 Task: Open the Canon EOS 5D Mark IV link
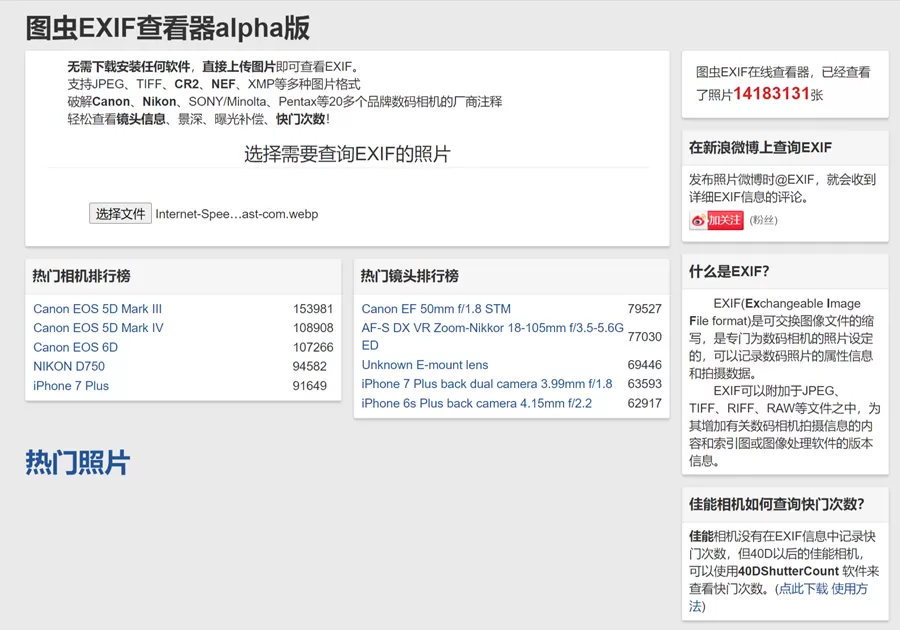(x=98, y=328)
